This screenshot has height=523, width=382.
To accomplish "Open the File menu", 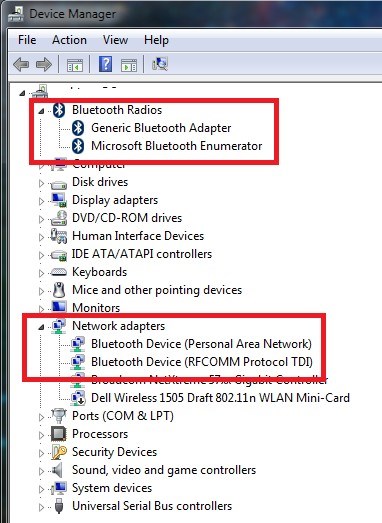I will click(27, 40).
